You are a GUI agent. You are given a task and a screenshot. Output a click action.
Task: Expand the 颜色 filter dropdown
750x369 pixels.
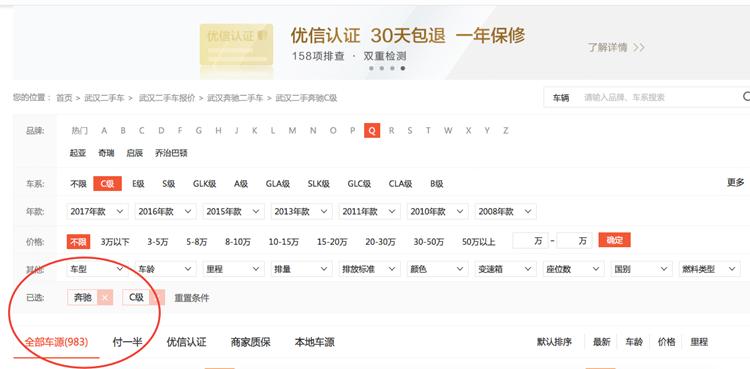pyautogui.click(x=437, y=269)
